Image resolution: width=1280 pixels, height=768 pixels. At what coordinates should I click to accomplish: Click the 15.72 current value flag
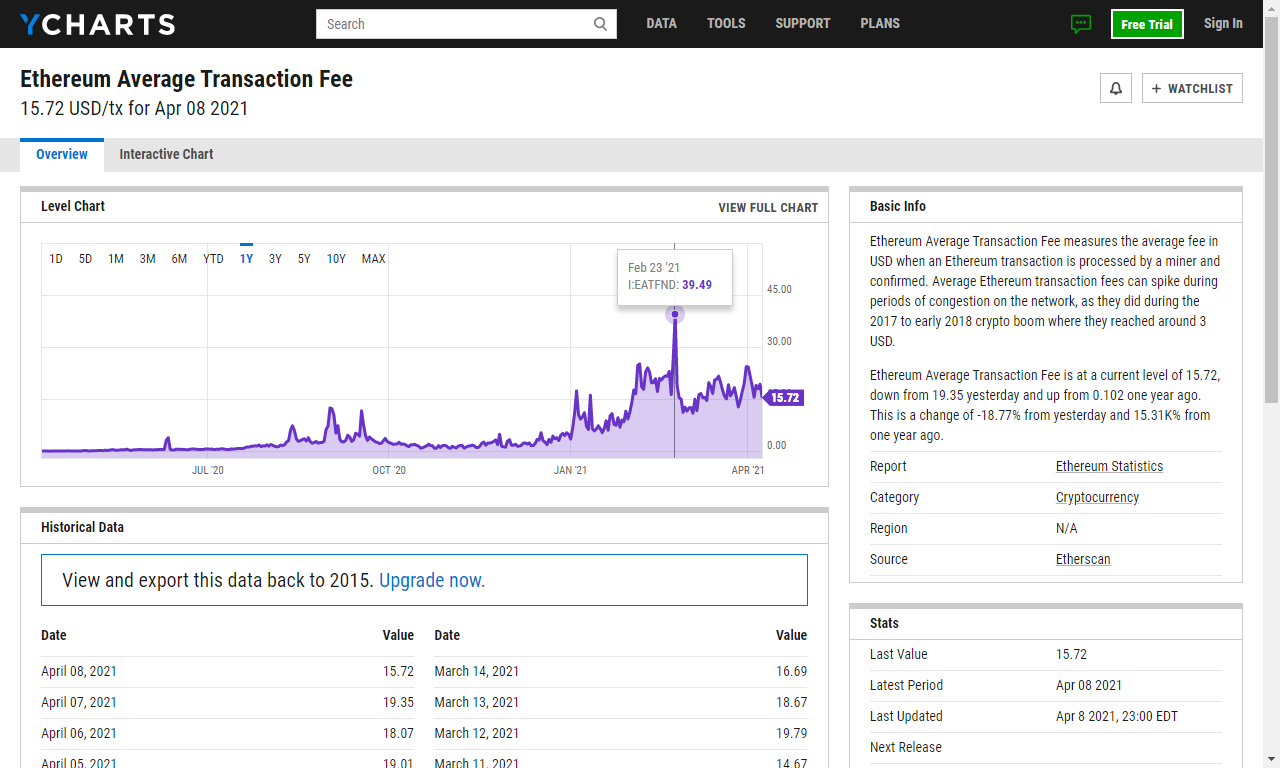[785, 398]
